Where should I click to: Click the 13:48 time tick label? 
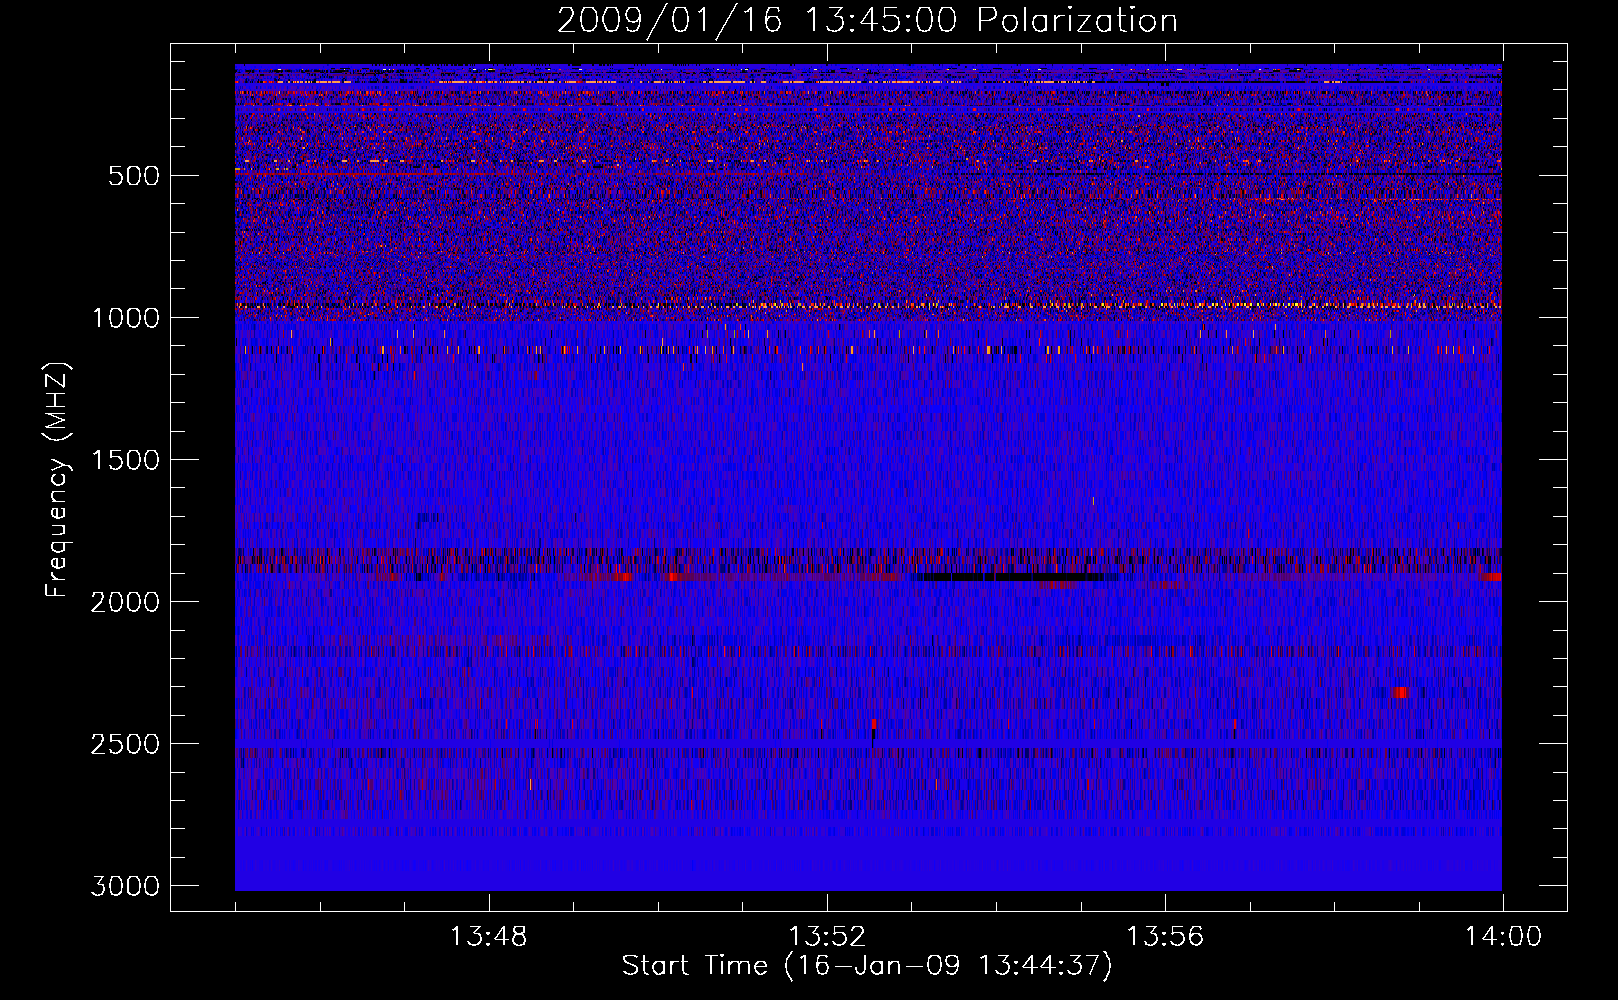[488, 937]
